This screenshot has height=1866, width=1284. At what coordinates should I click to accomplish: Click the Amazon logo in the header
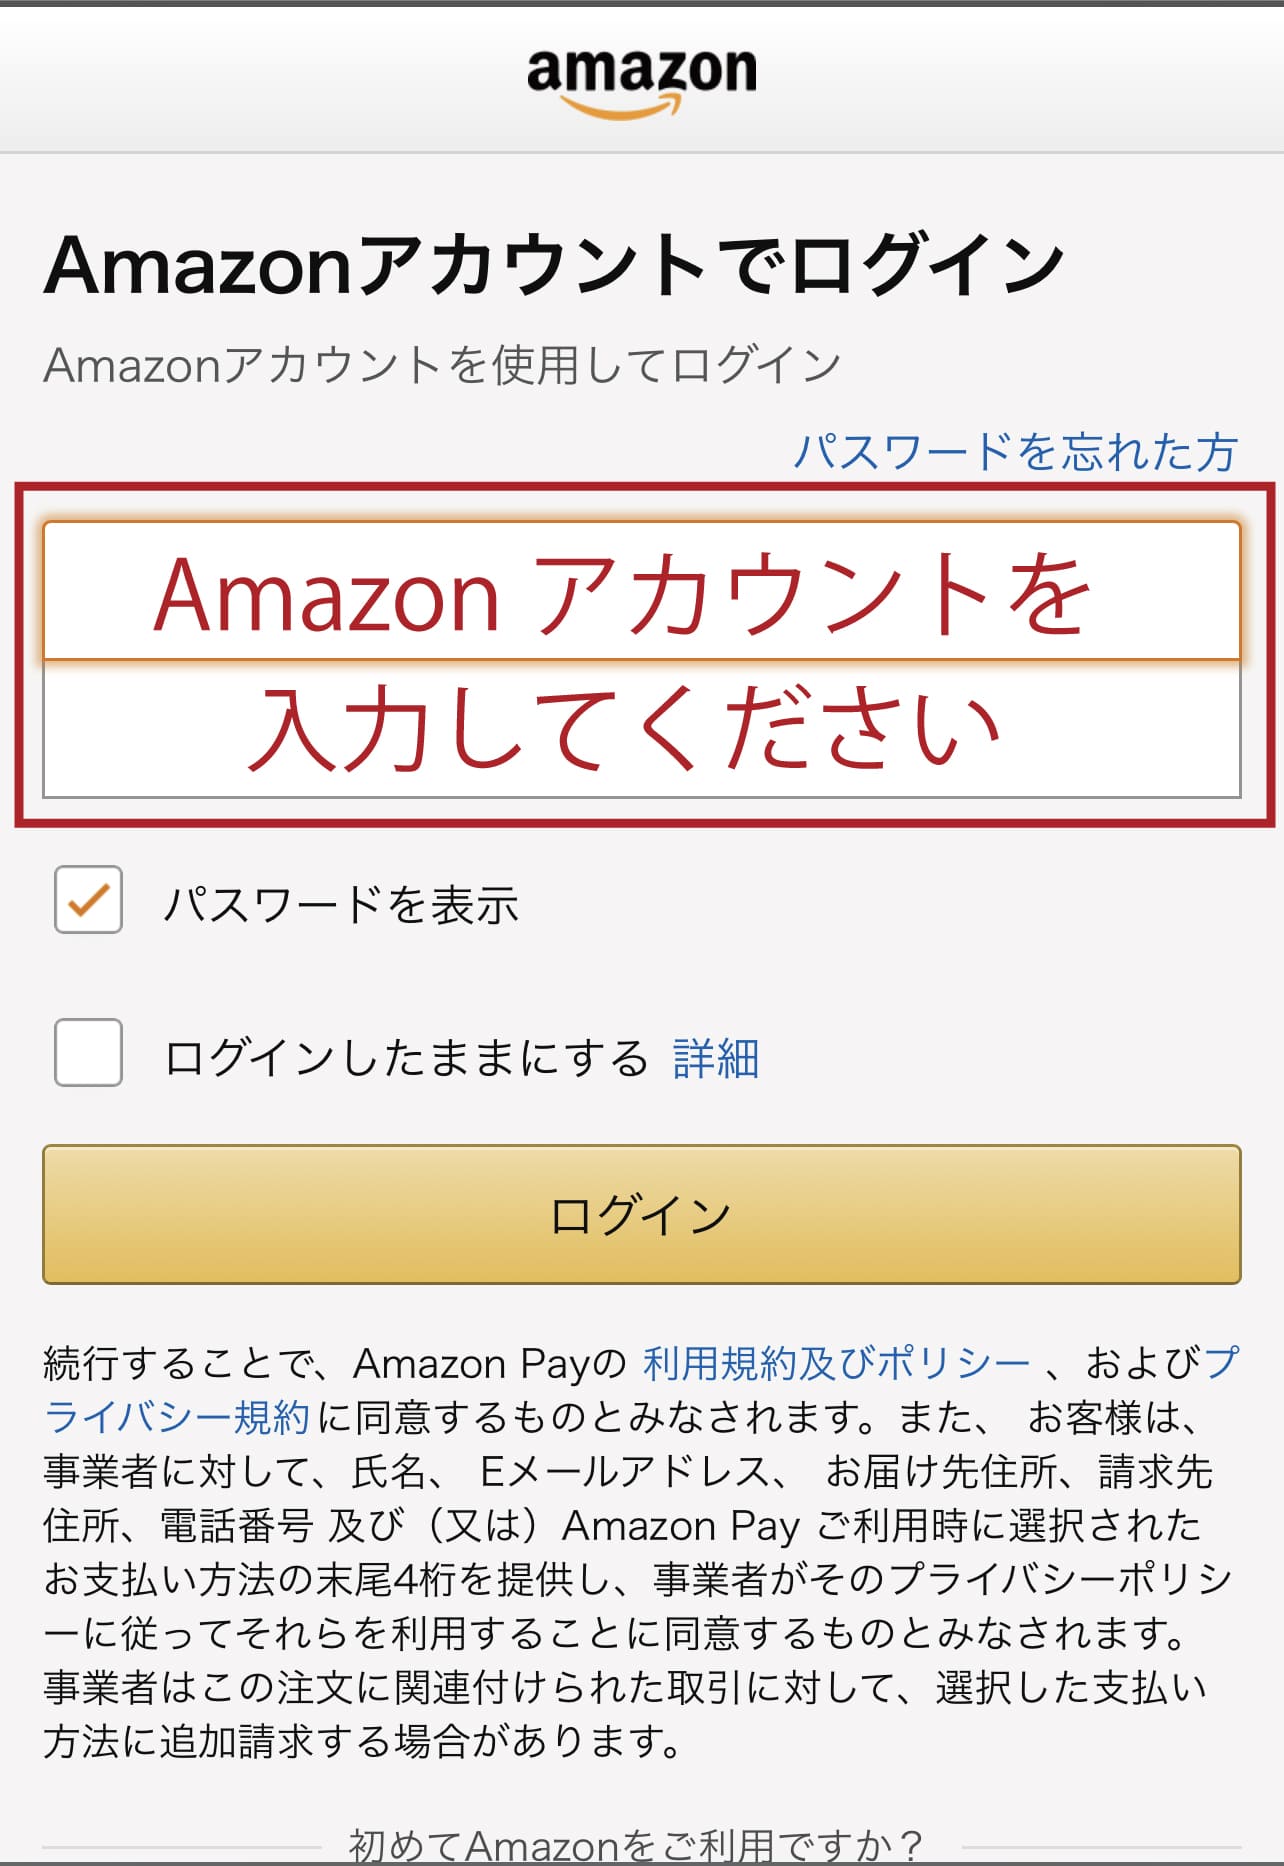(641, 72)
